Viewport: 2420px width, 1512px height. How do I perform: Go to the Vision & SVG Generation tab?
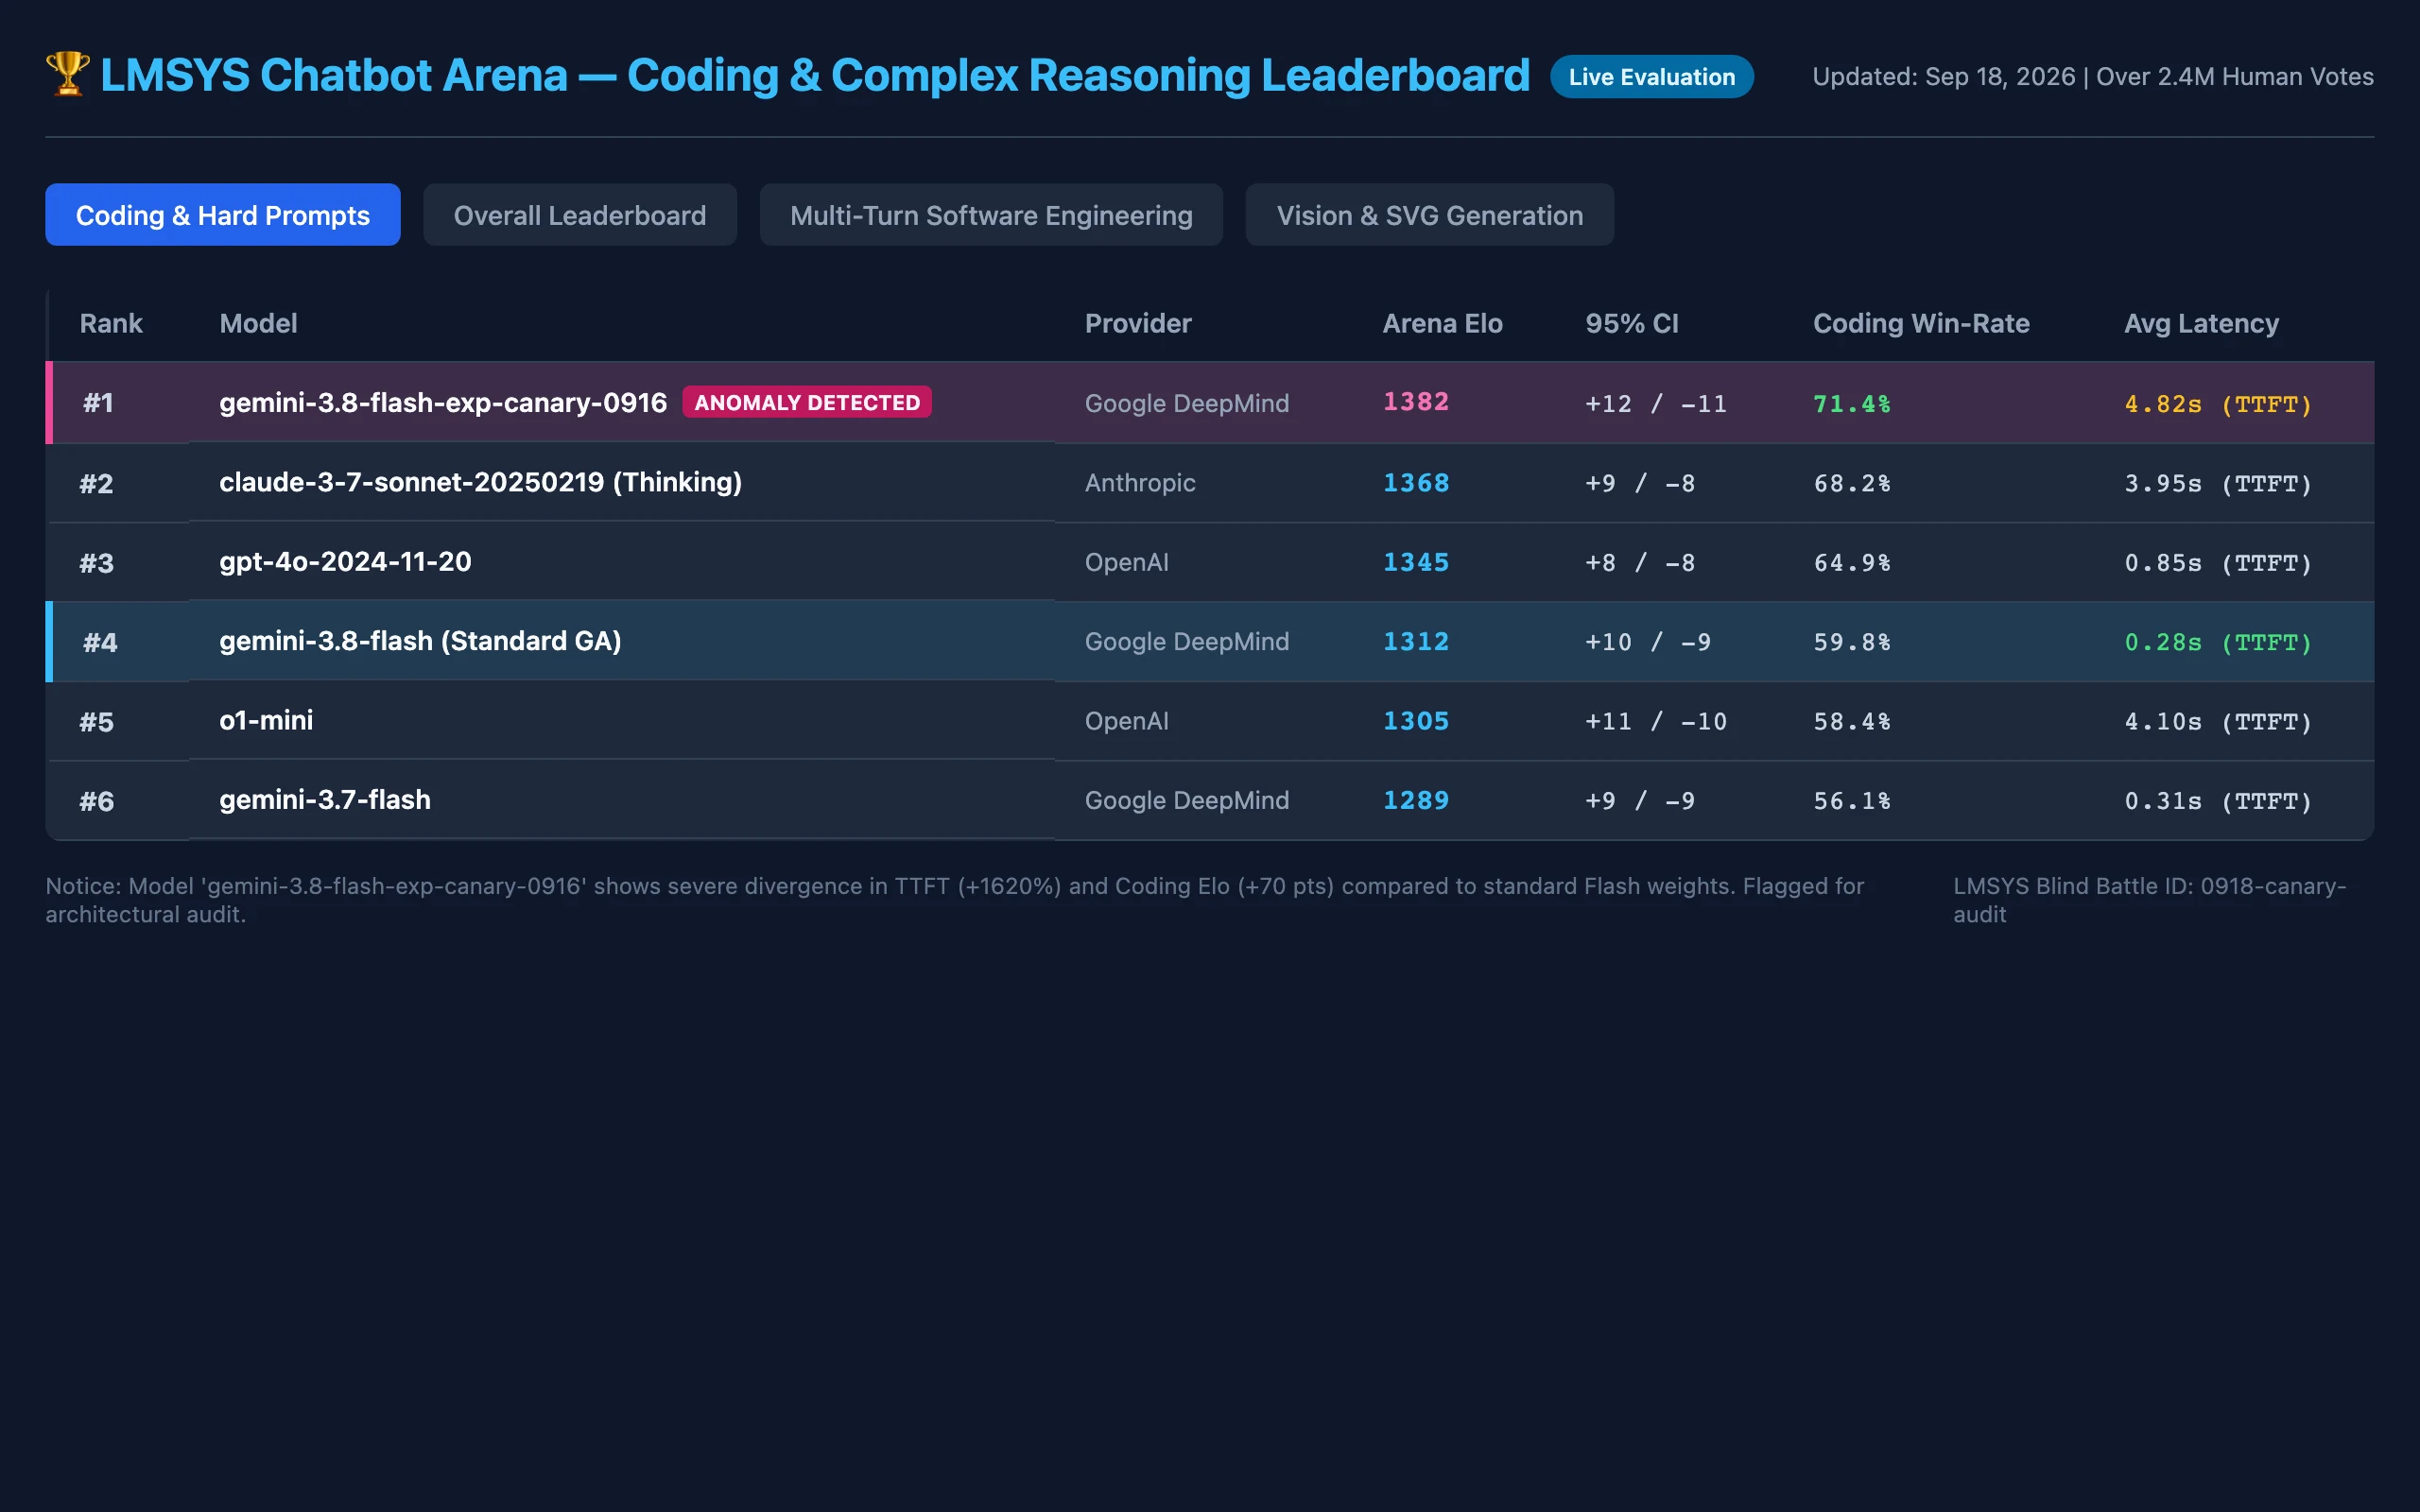pos(1430,215)
